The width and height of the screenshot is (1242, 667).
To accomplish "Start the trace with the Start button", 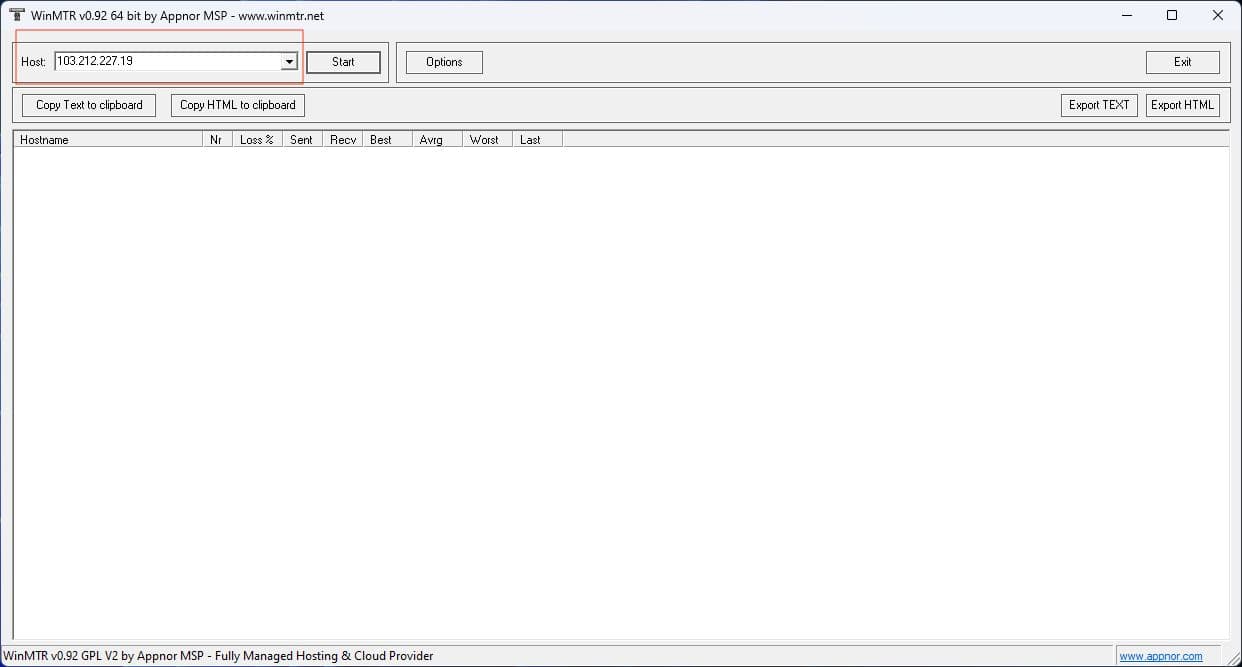I will 343,62.
